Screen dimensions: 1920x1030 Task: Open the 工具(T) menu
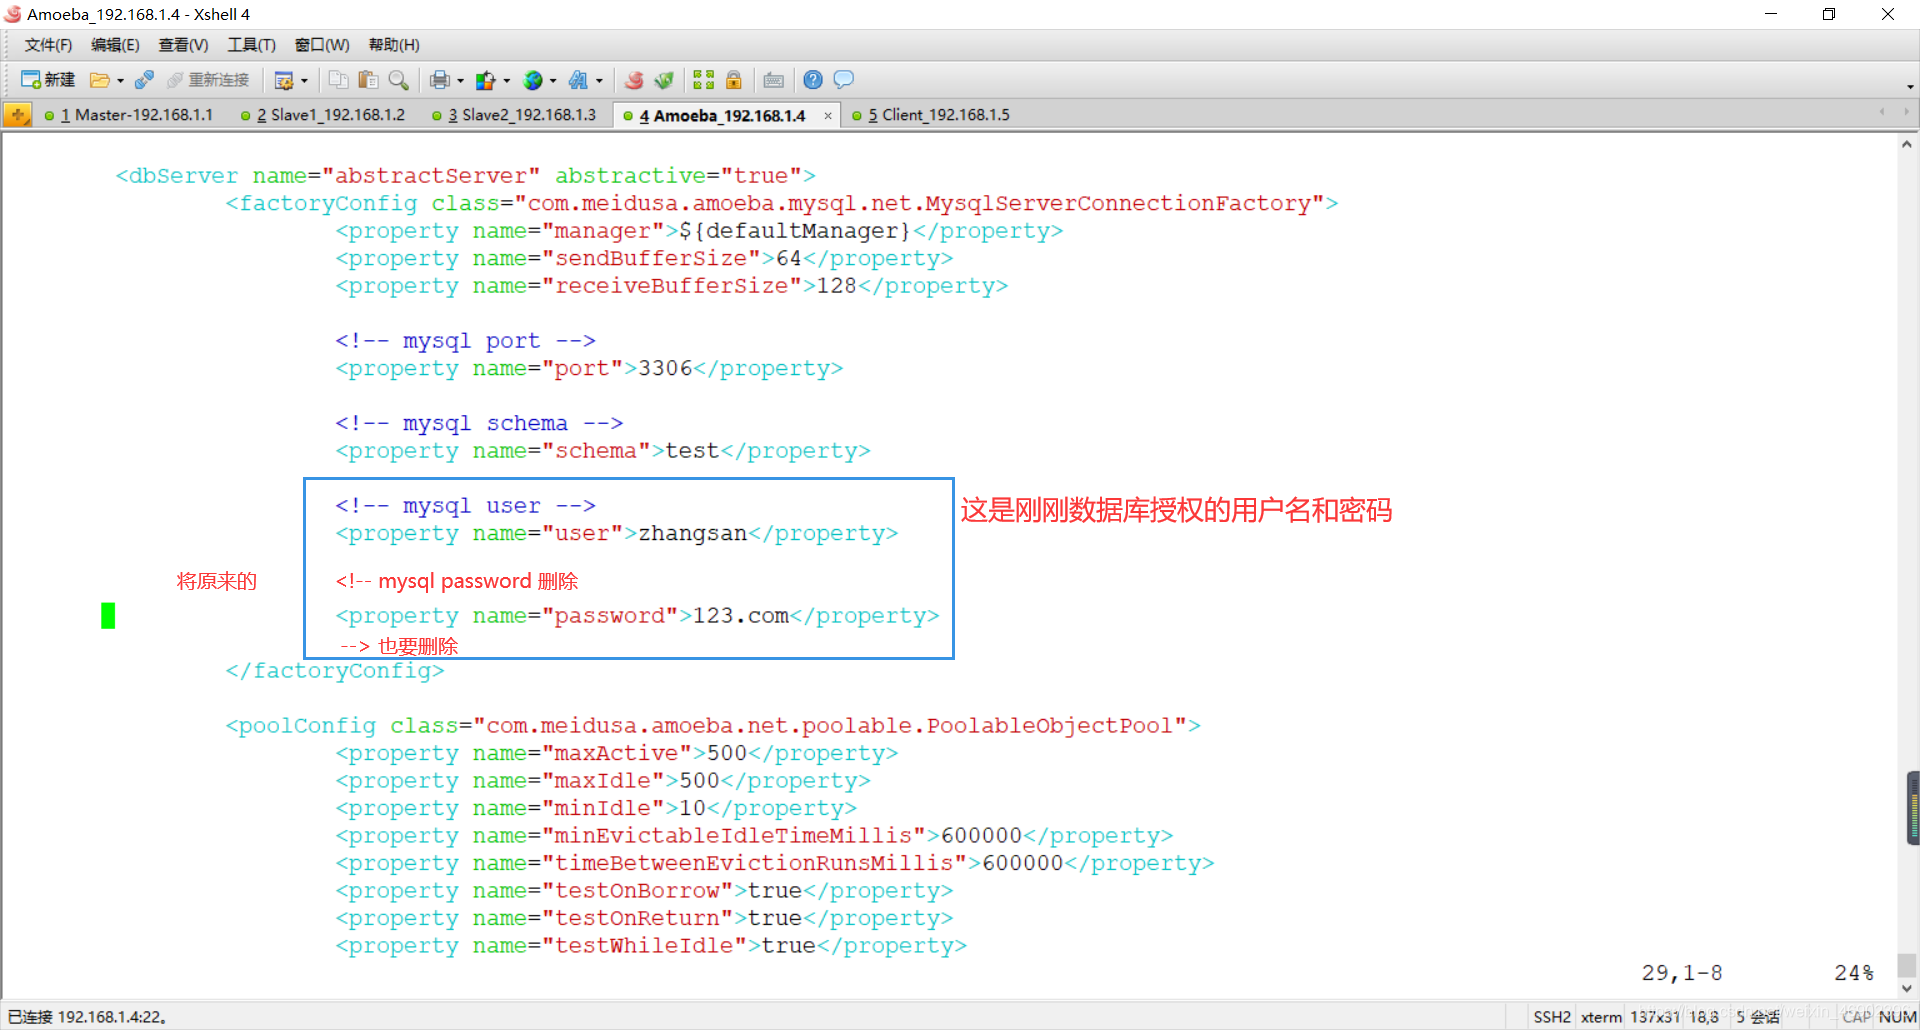click(251, 45)
